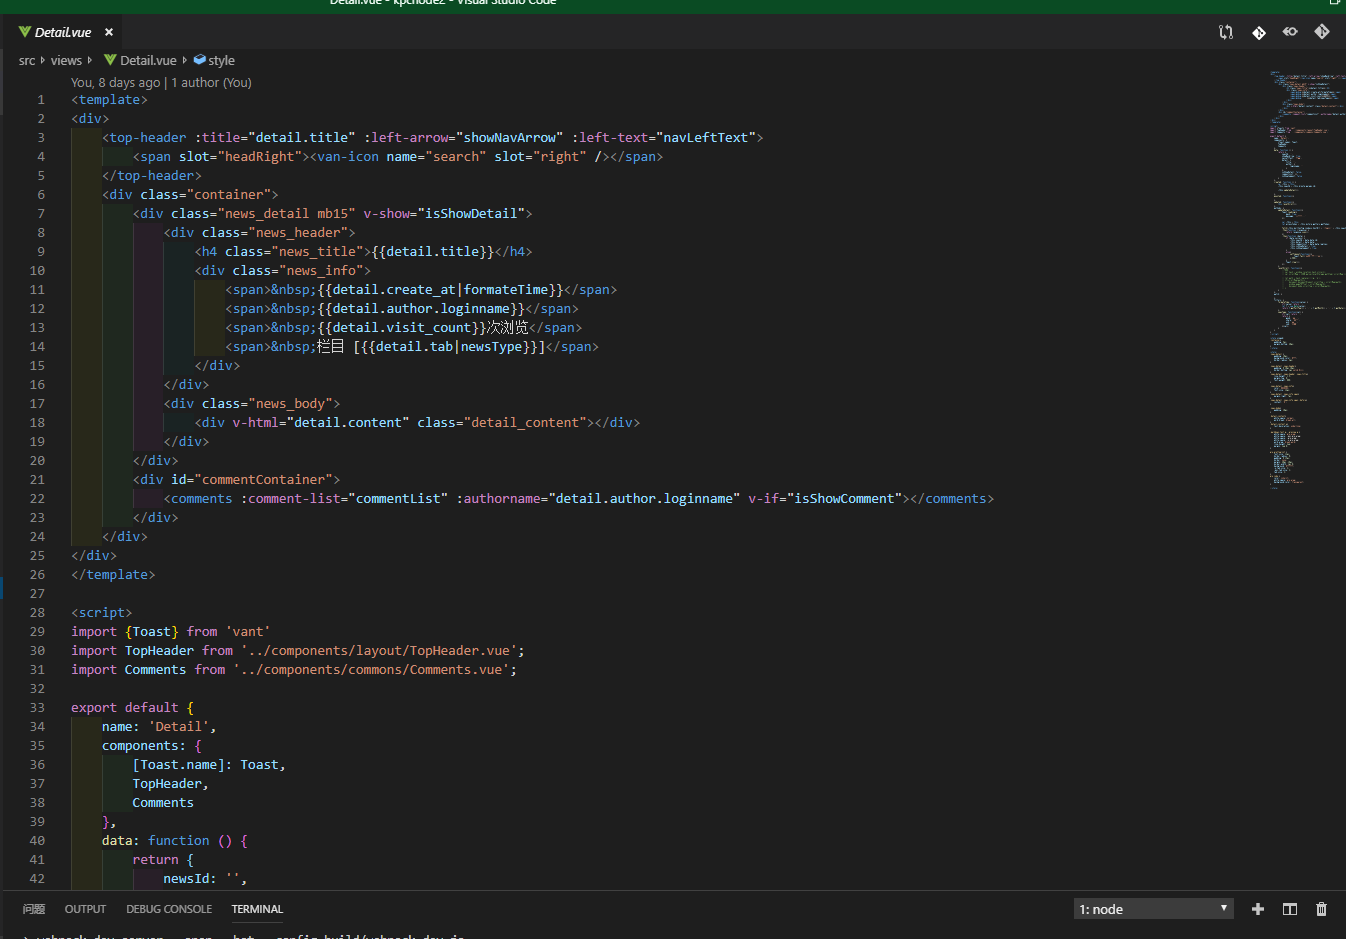Click 'You, 8 days ago' blame annotation

click(115, 82)
